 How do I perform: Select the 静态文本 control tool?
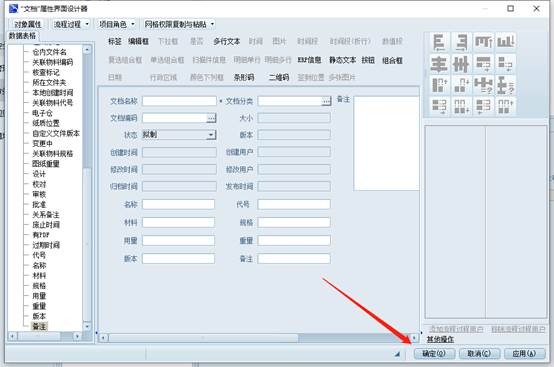pos(342,60)
